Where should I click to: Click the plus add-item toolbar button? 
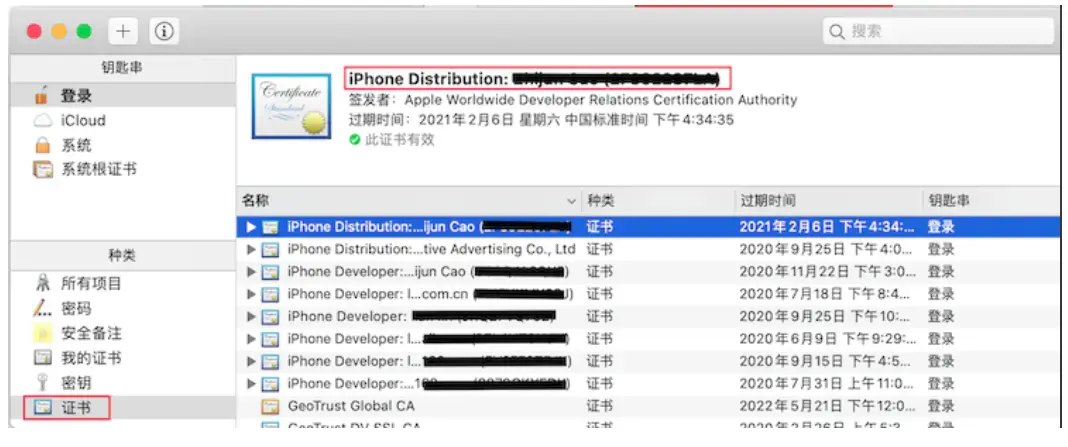pyautogui.click(x=123, y=31)
